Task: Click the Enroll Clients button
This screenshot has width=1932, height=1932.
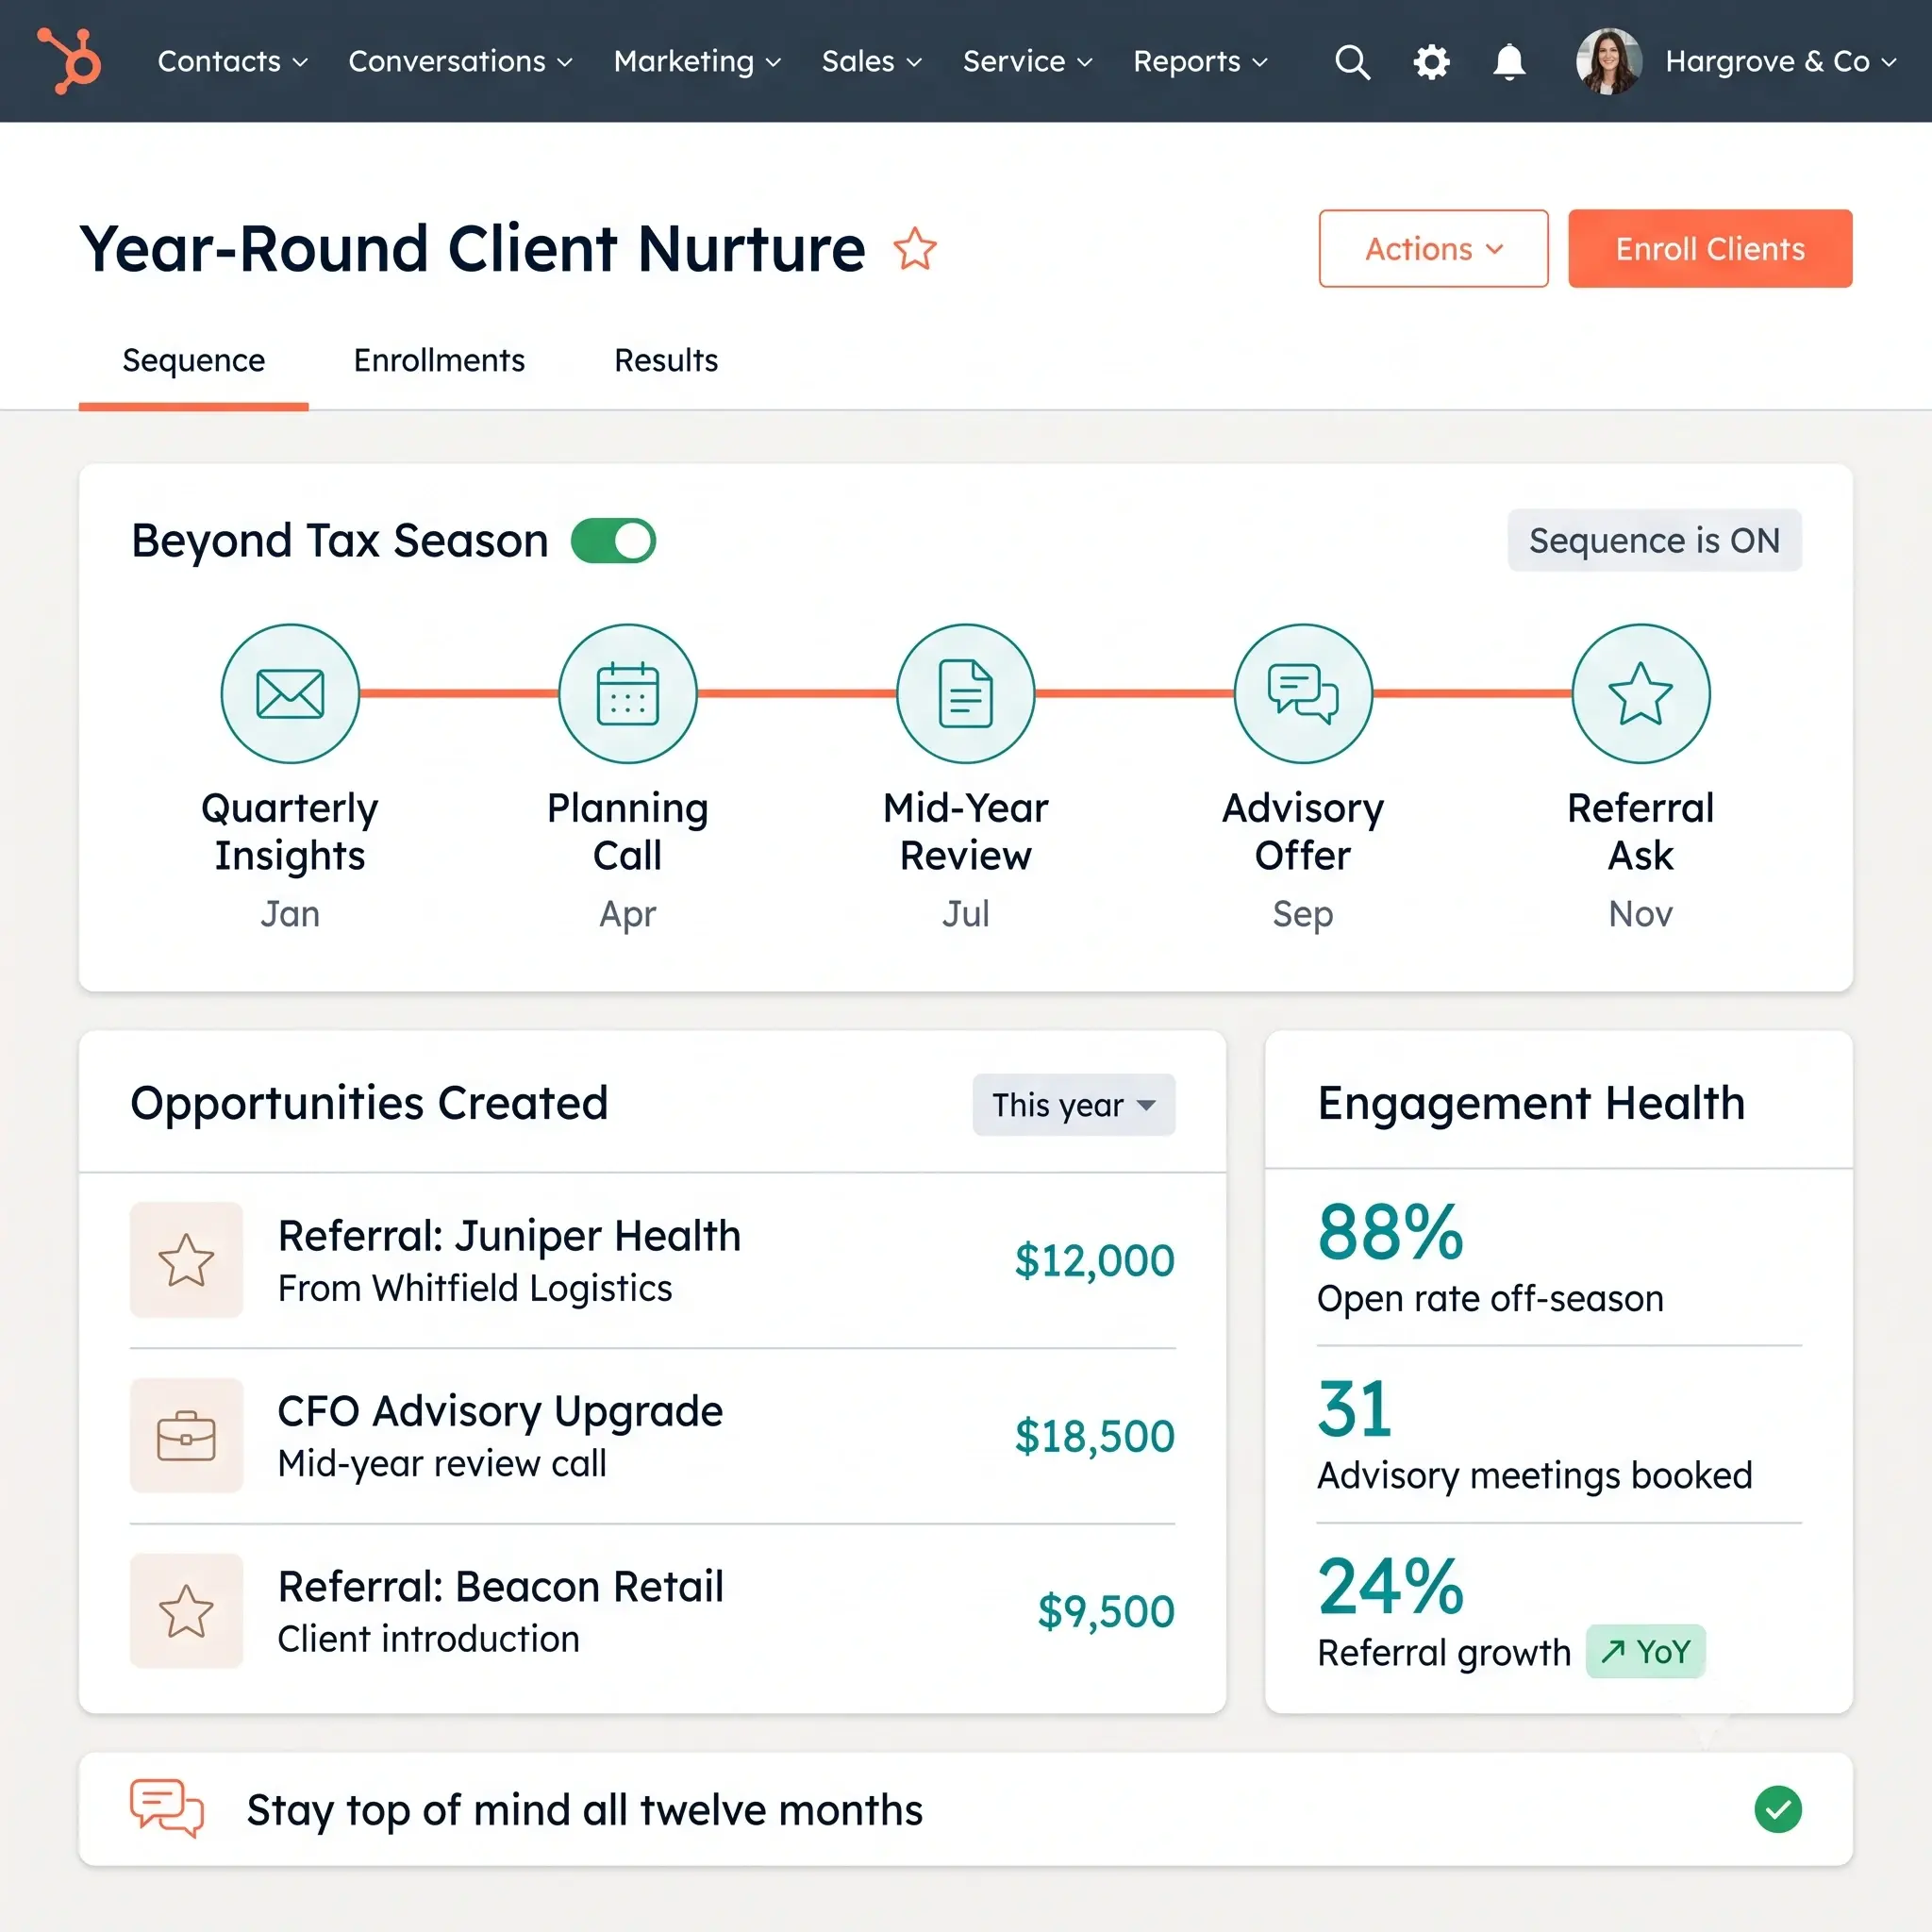Action: [1710, 249]
